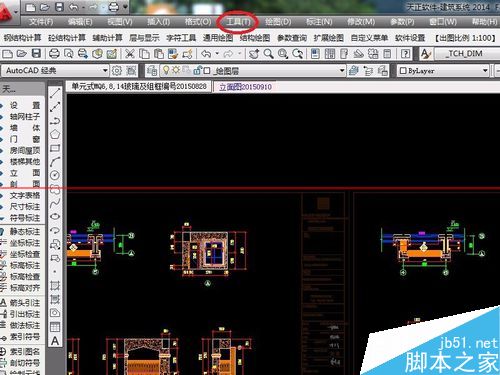This screenshot has height=375, width=500.
Task: Select the Line tool in draw toolbar
Action: tap(55, 93)
